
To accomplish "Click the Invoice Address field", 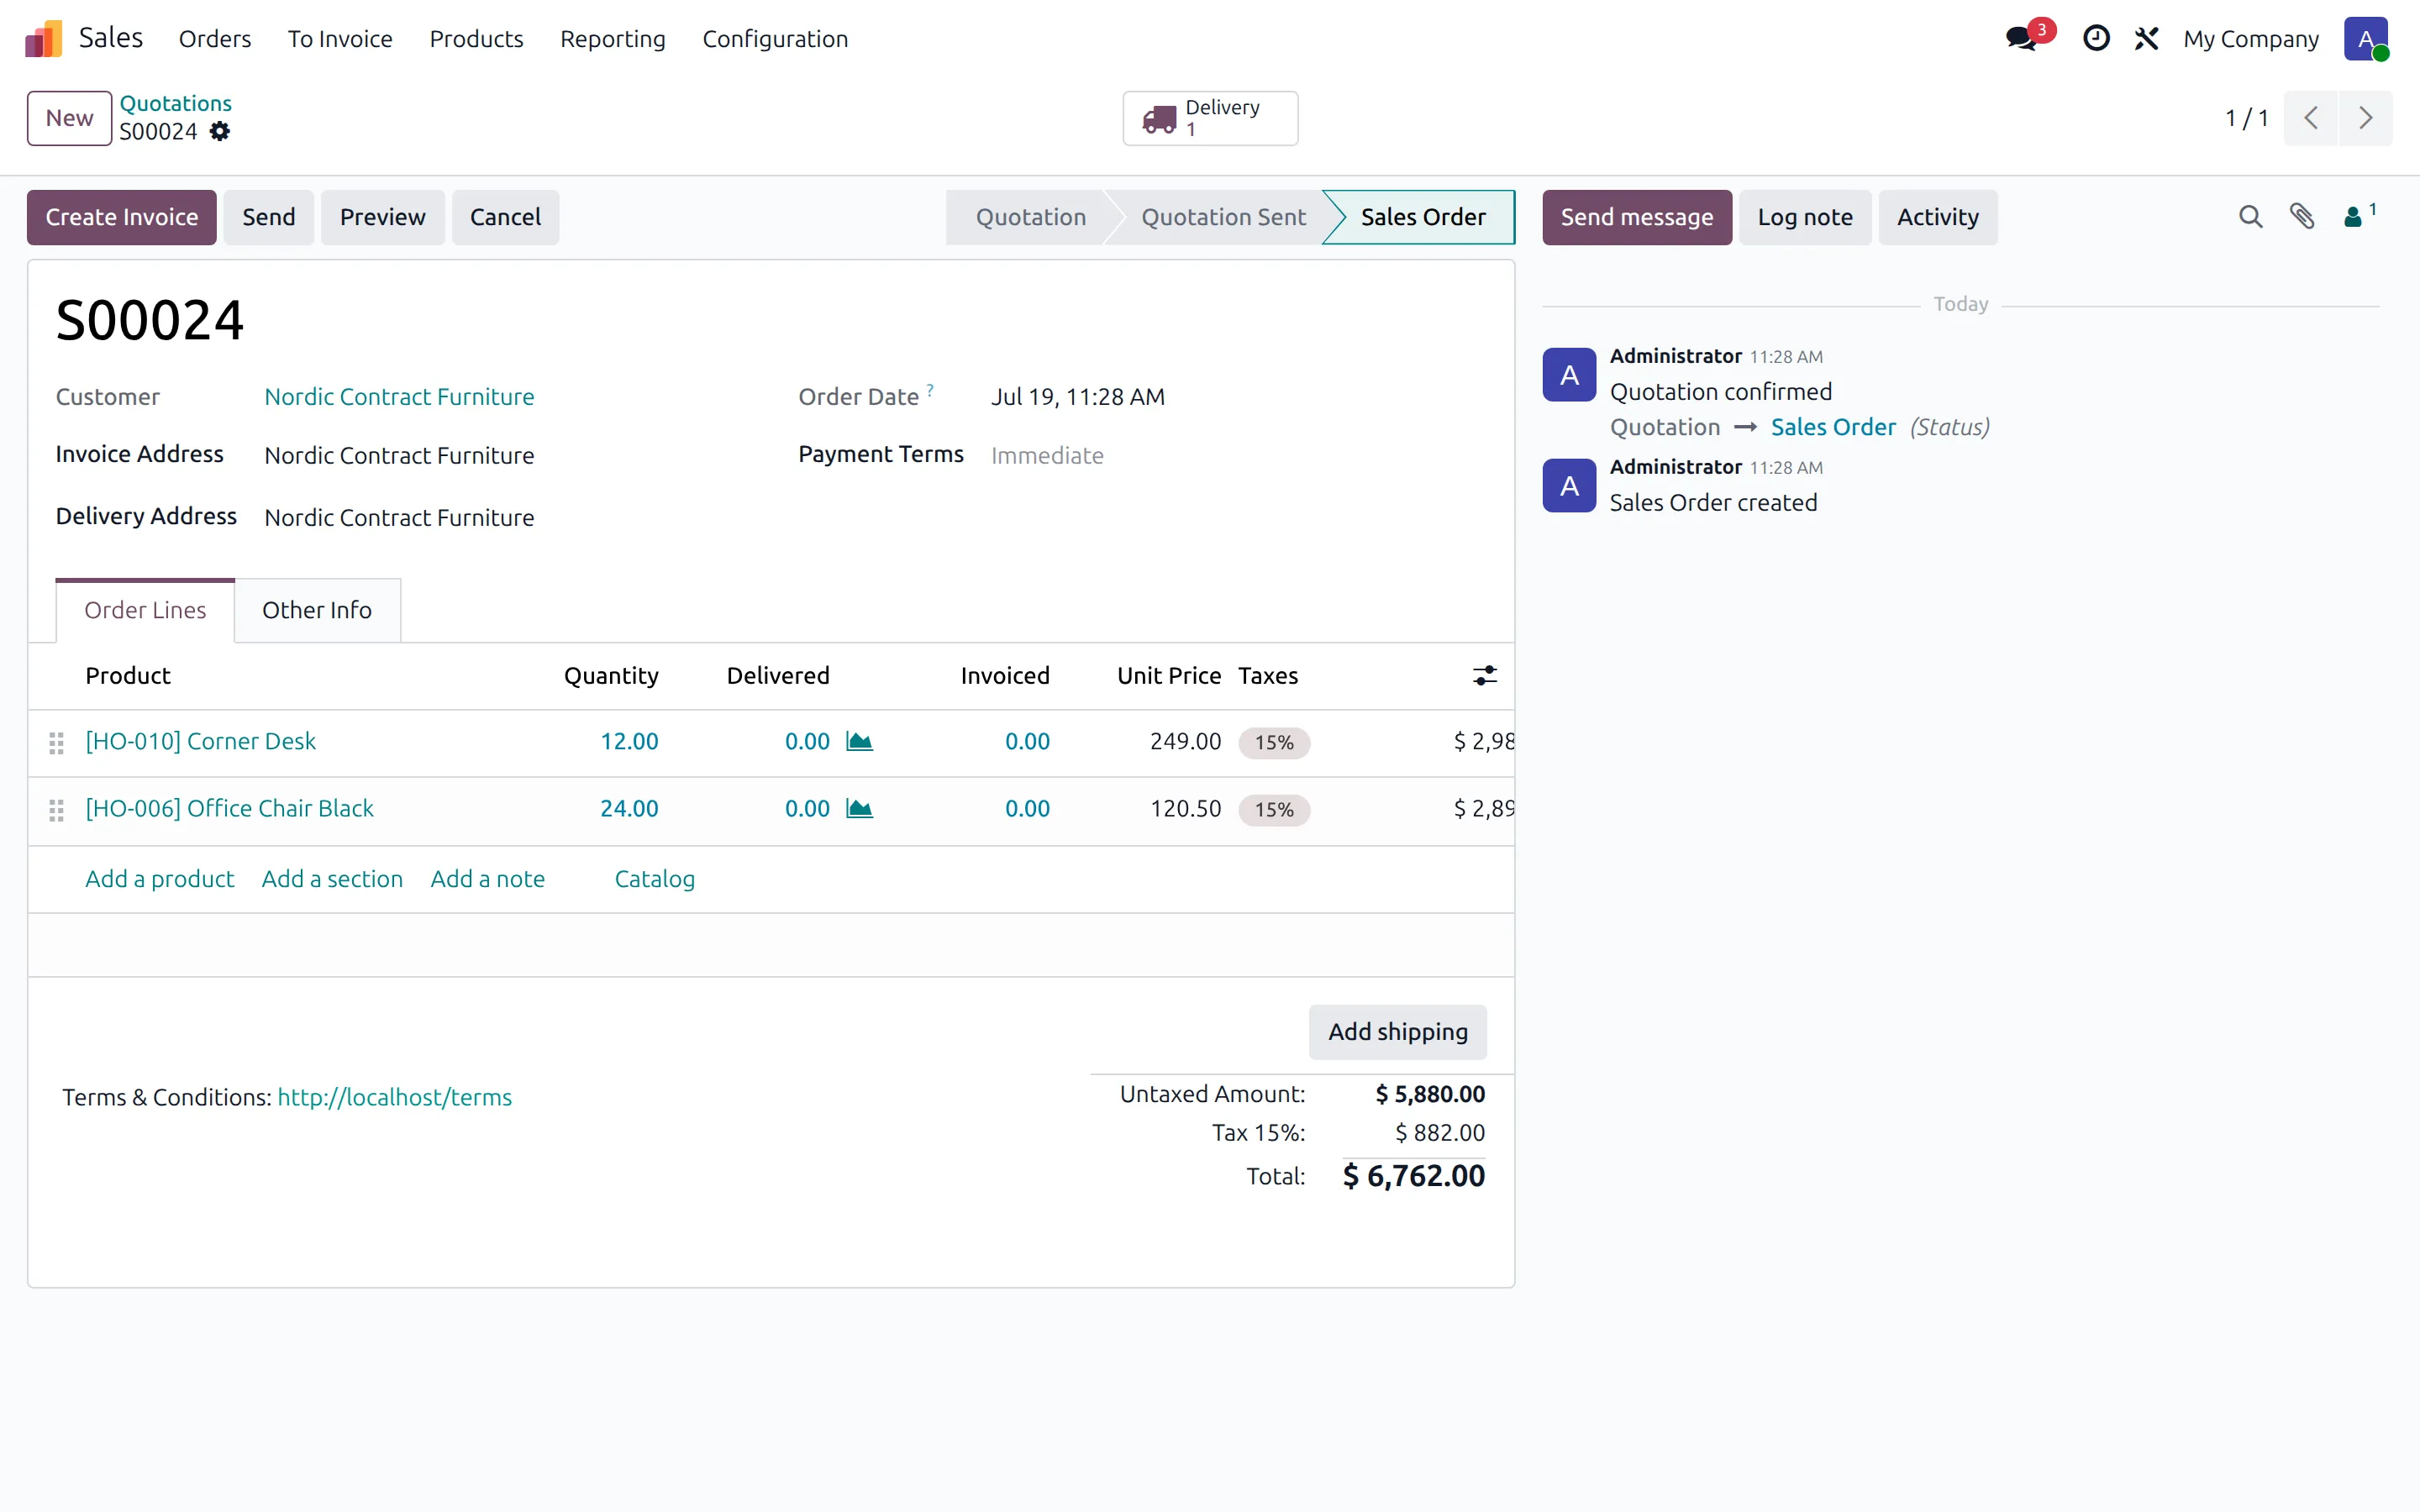I will point(399,456).
